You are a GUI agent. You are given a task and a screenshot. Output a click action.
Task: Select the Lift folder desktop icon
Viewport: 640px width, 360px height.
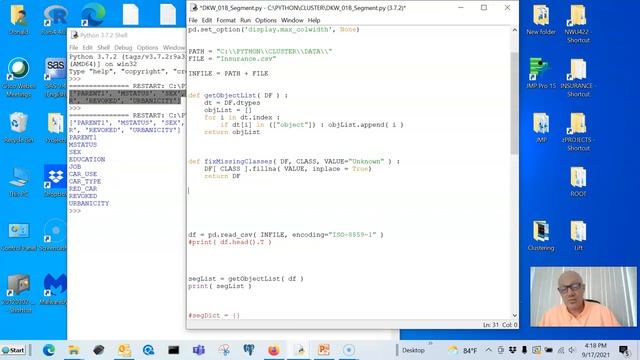pyautogui.click(x=578, y=236)
